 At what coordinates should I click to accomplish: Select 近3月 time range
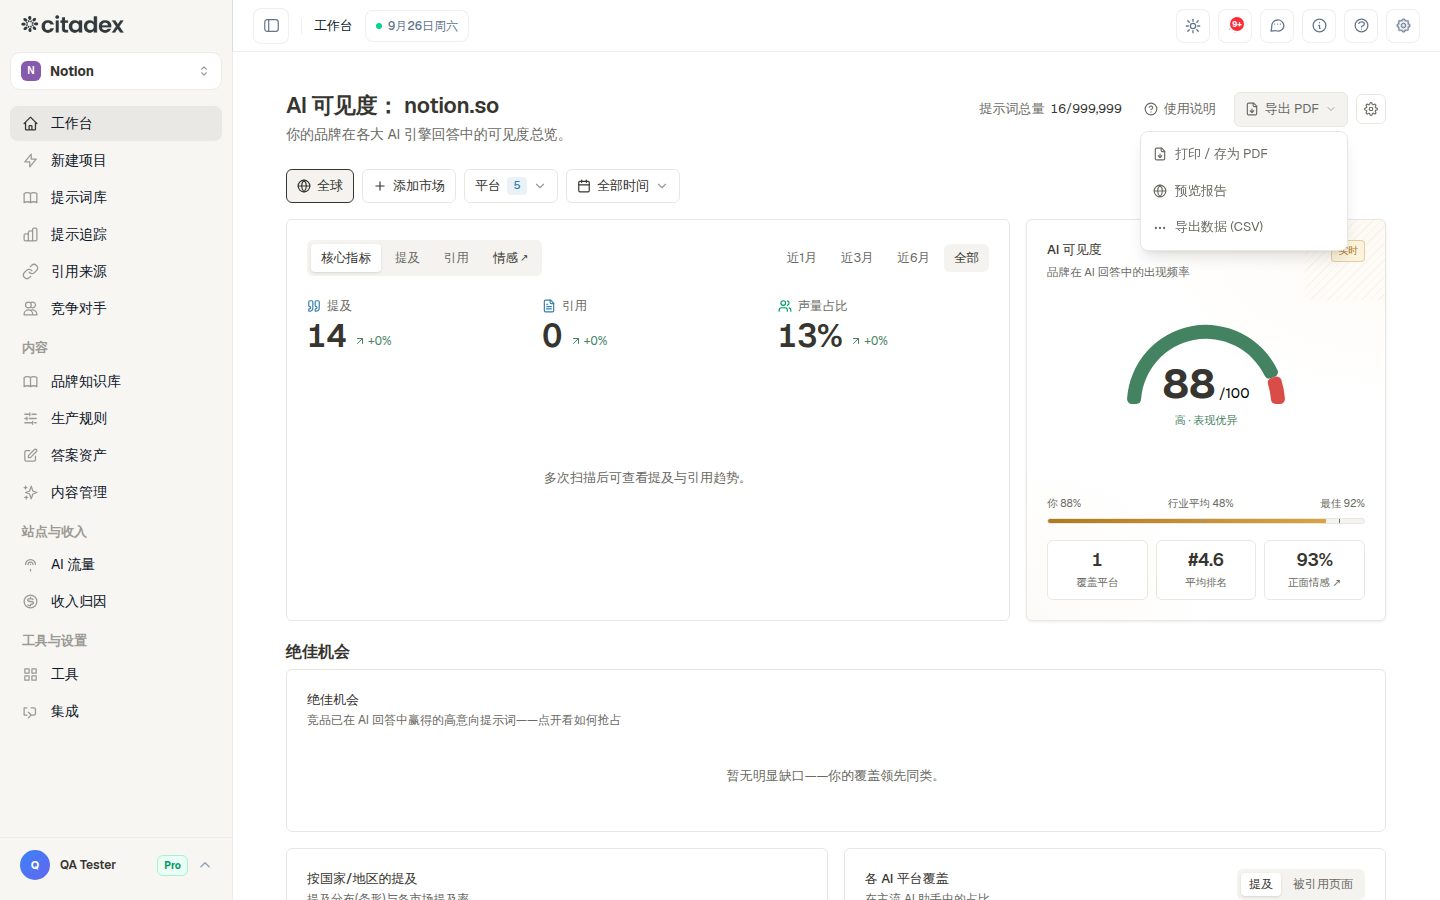856,258
